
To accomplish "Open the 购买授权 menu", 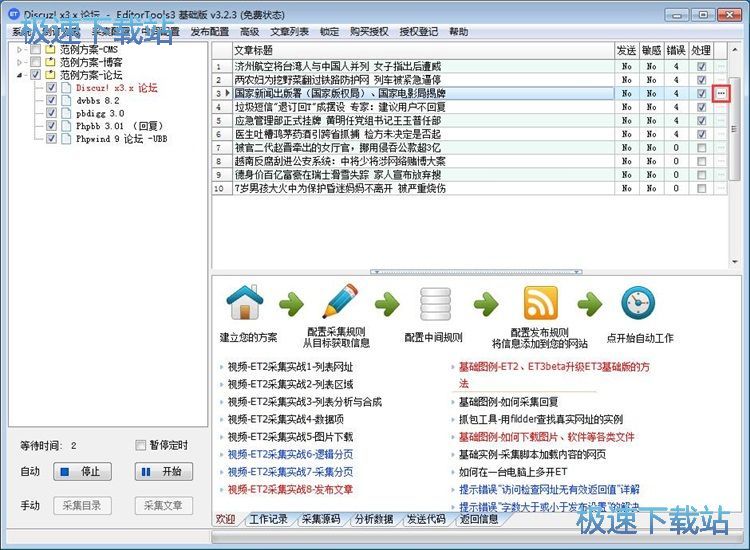I will (x=369, y=32).
